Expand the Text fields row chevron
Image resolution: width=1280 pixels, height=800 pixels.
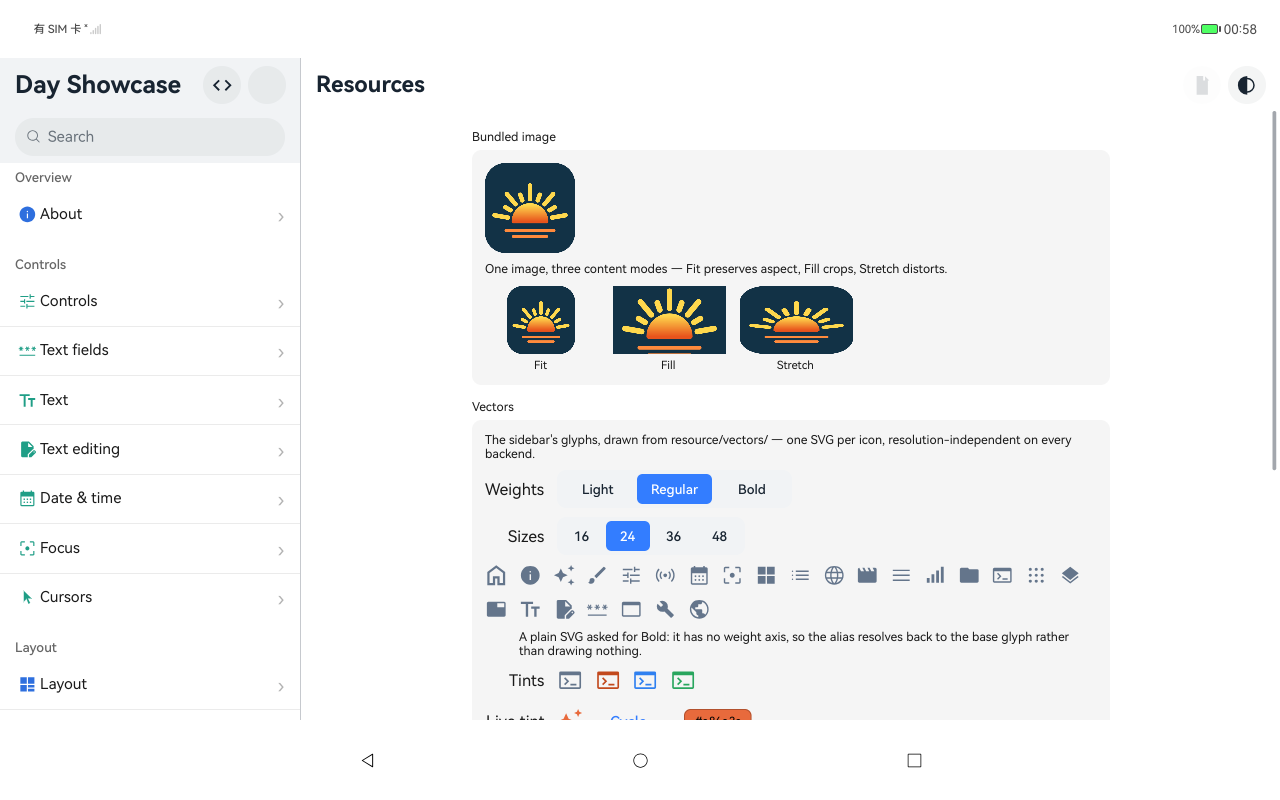281,352
